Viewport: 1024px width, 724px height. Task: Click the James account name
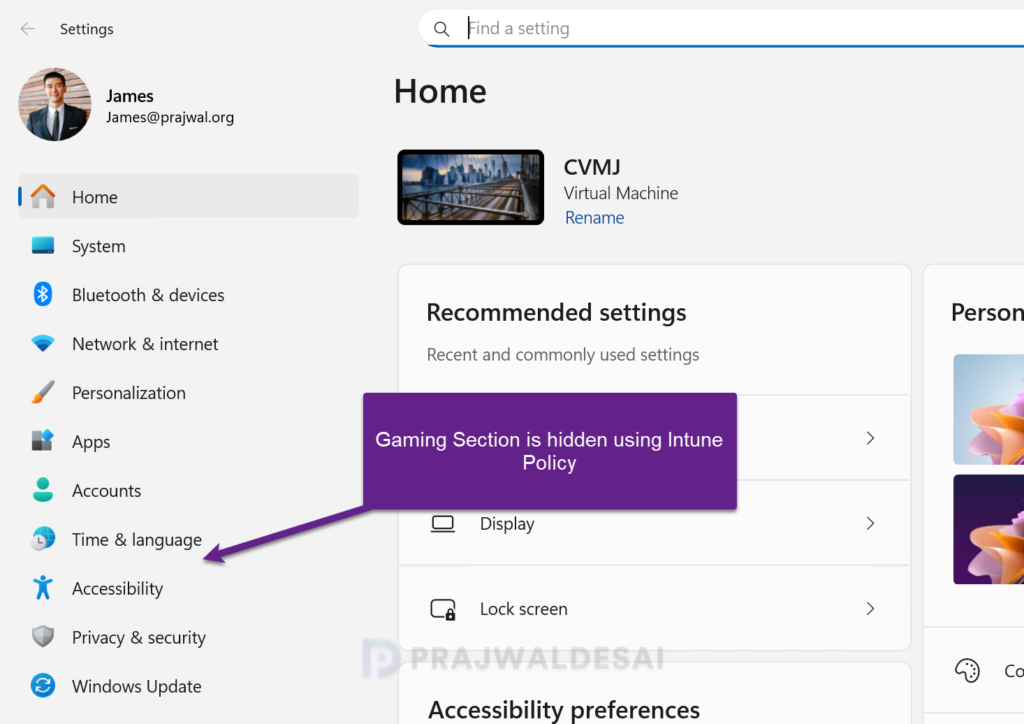pyautogui.click(x=130, y=96)
